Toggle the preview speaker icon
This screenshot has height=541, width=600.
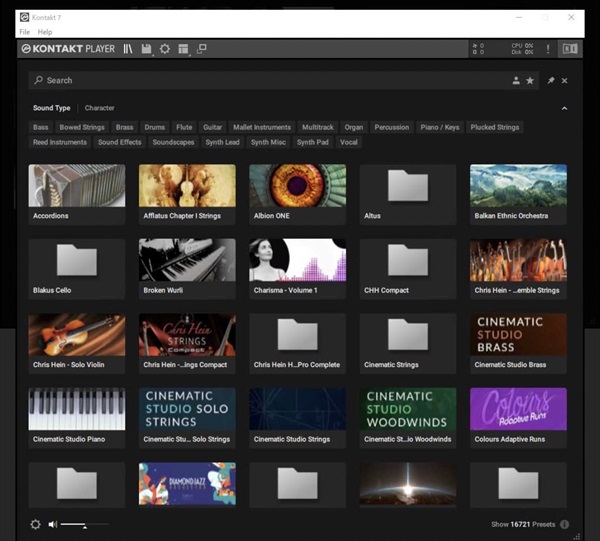tap(53, 524)
